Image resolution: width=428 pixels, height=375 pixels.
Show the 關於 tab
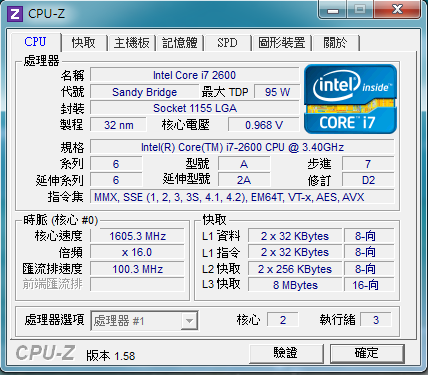pyautogui.click(x=335, y=43)
